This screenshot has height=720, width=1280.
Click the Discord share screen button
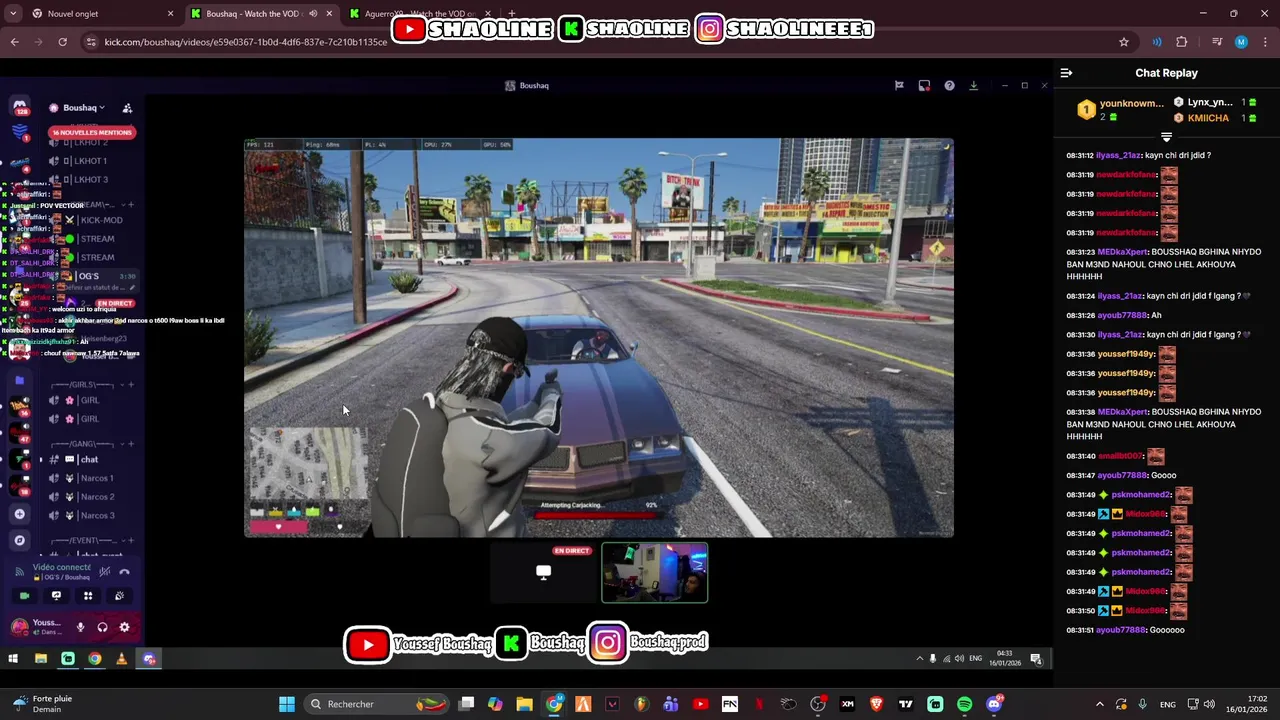pos(56,596)
